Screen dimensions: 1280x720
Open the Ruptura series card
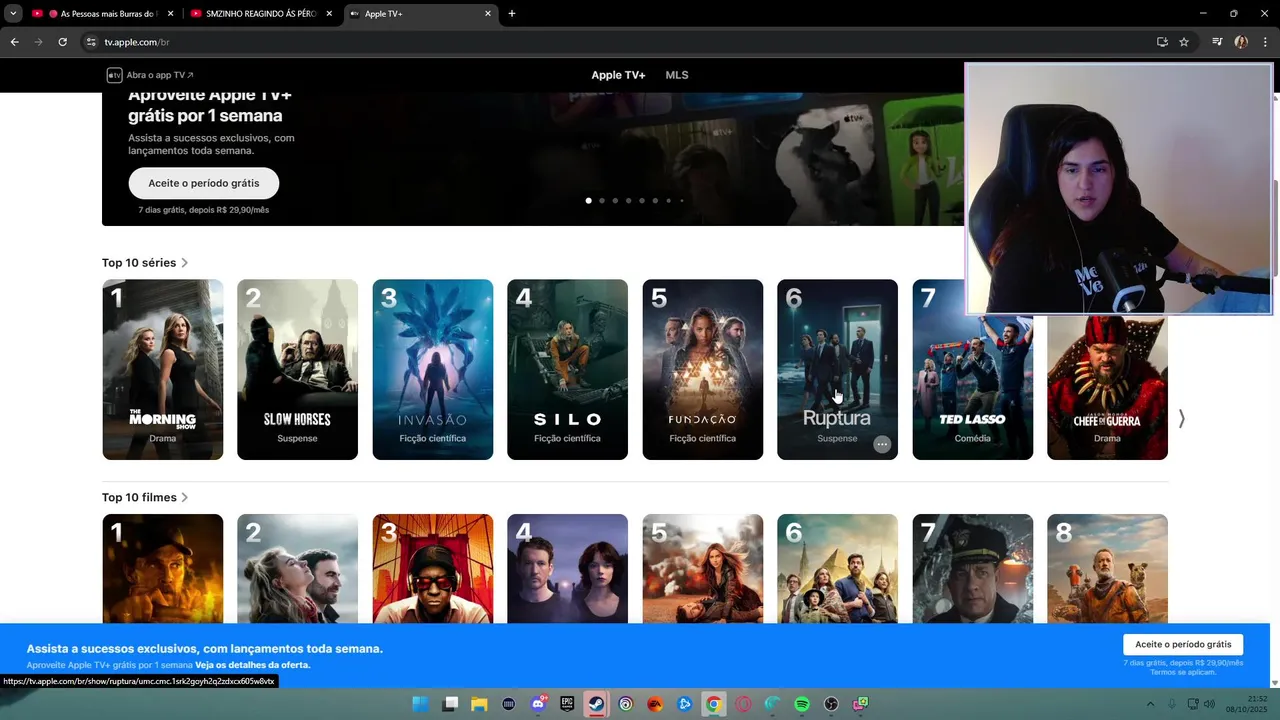tap(837, 370)
